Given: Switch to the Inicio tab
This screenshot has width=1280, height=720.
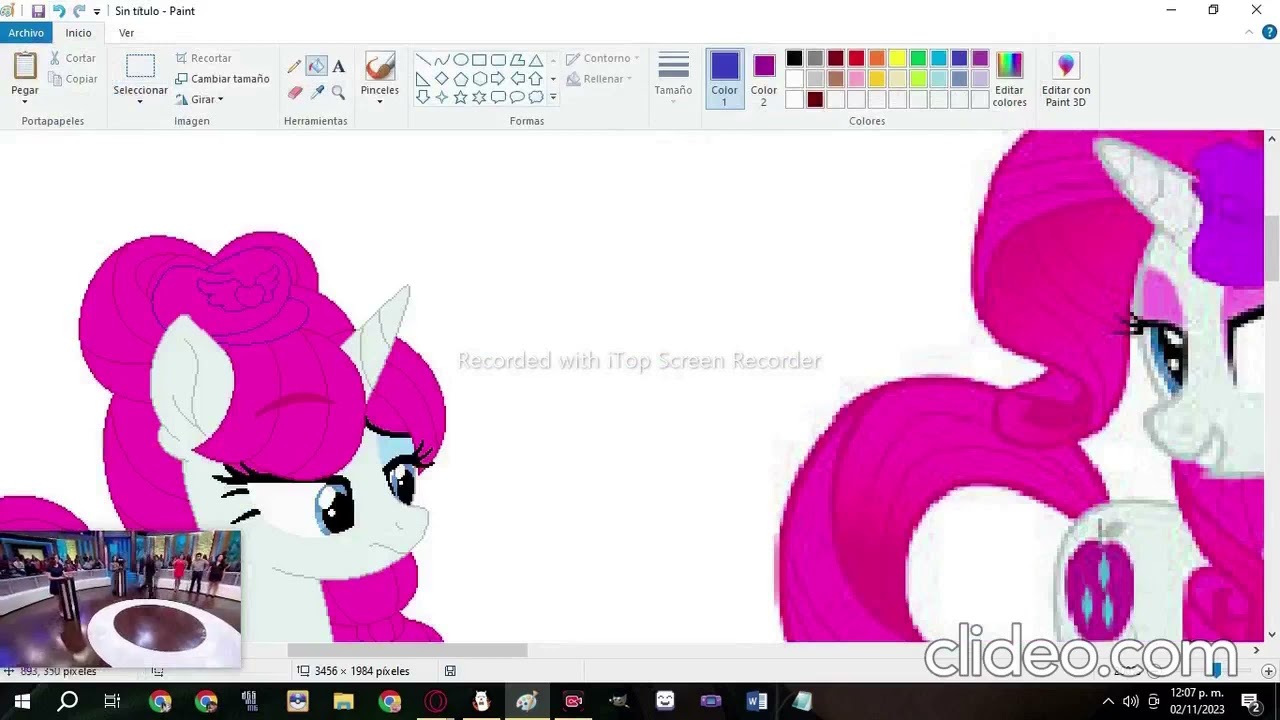Looking at the screenshot, I should click(x=78, y=33).
